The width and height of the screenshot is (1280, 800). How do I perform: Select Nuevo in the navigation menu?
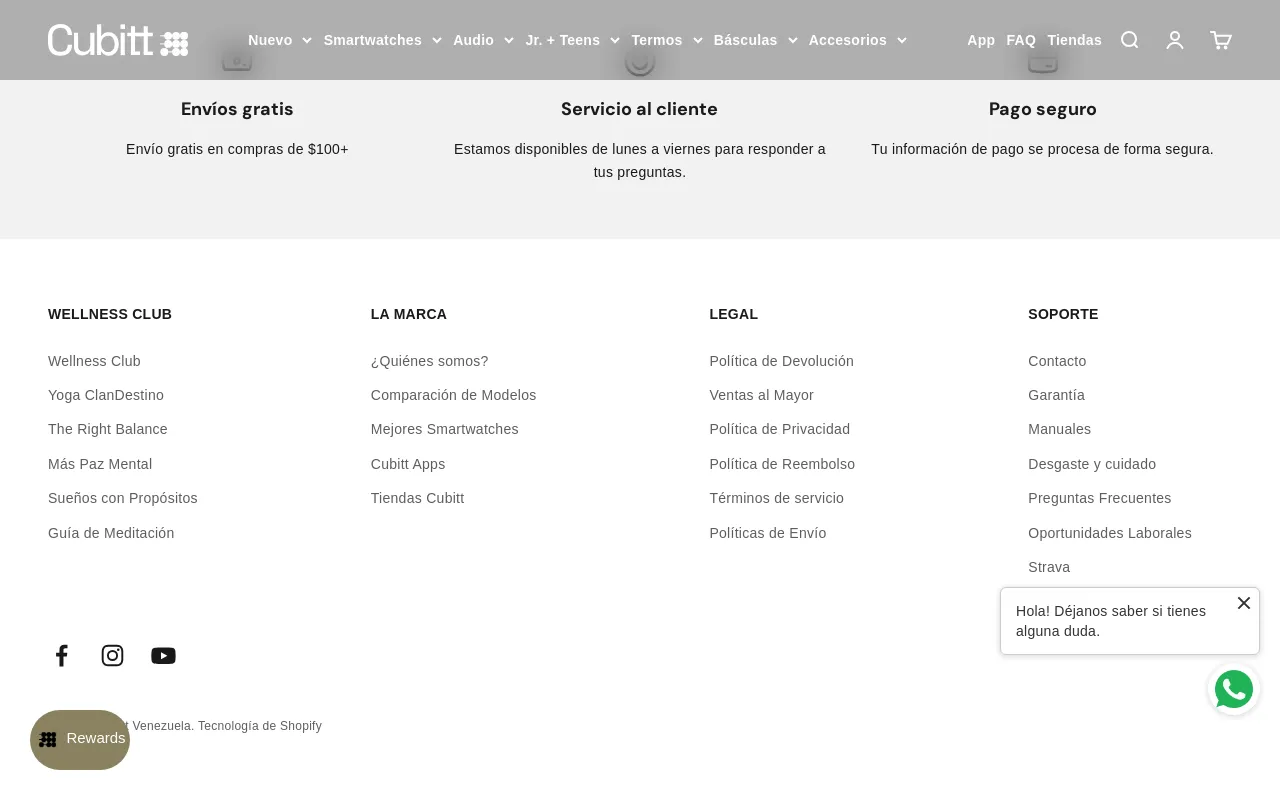click(x=270, y=40)
